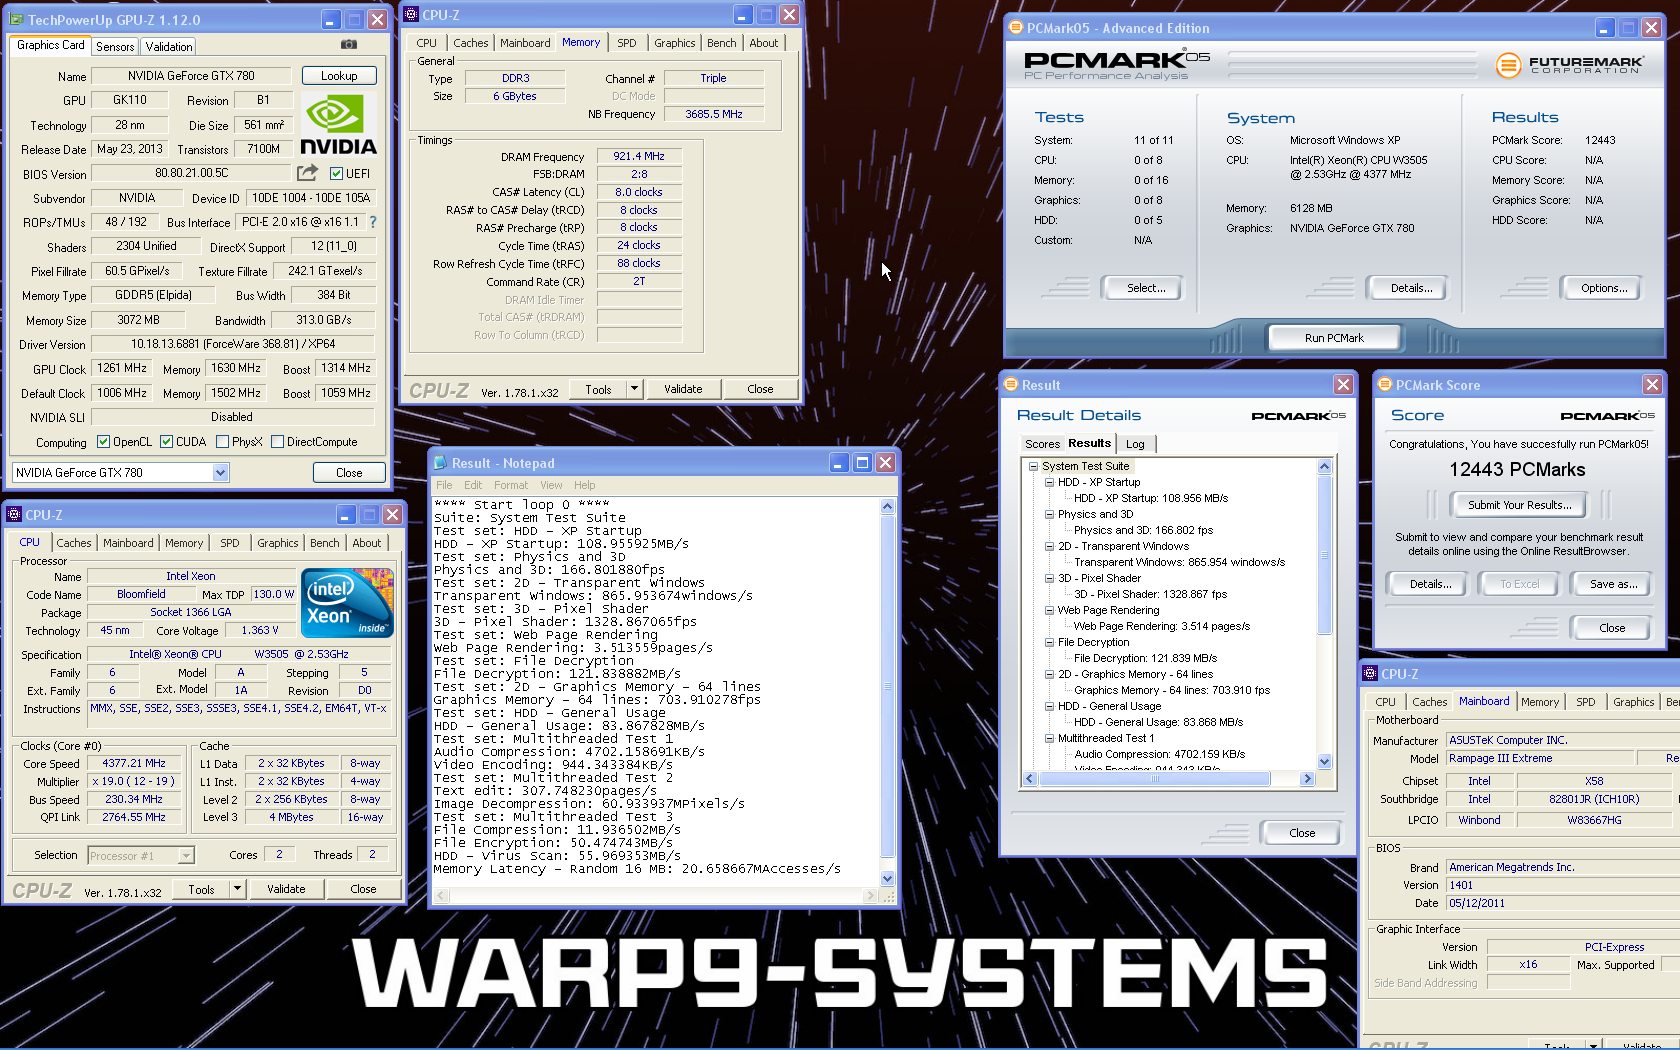1680x1050 pixels.
Task: Click the Notepad vertical scrollbar track
Action: pos(887,690)
